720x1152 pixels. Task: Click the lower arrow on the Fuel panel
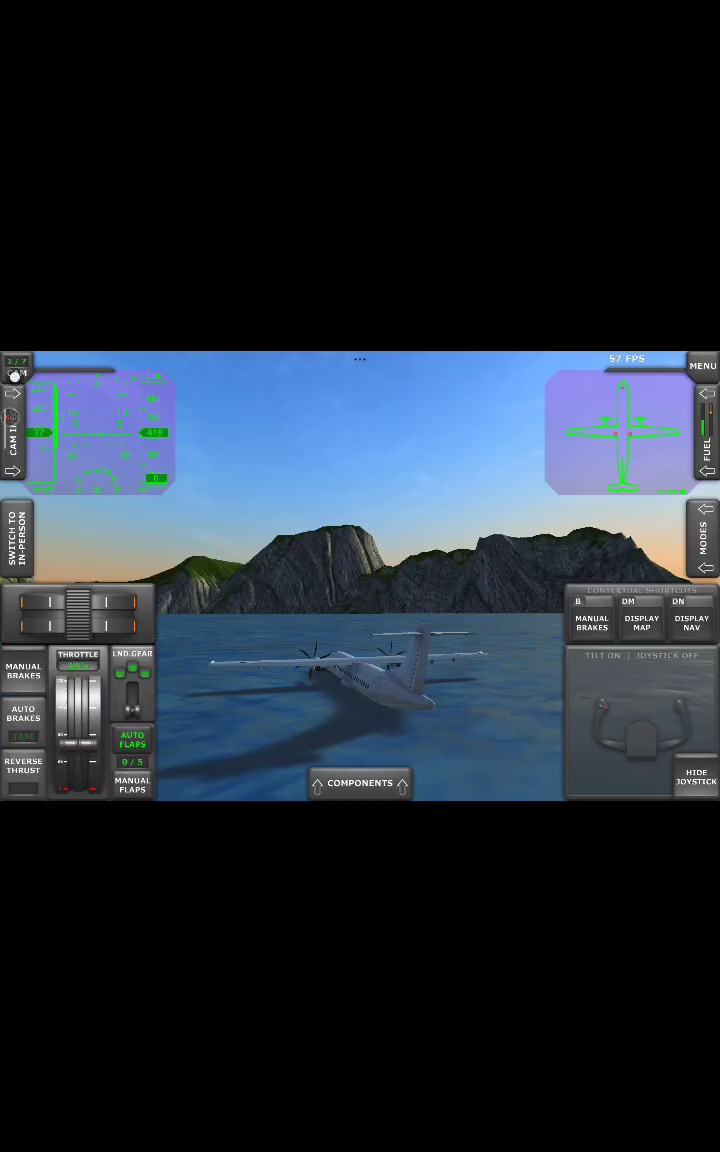[707, 471]
